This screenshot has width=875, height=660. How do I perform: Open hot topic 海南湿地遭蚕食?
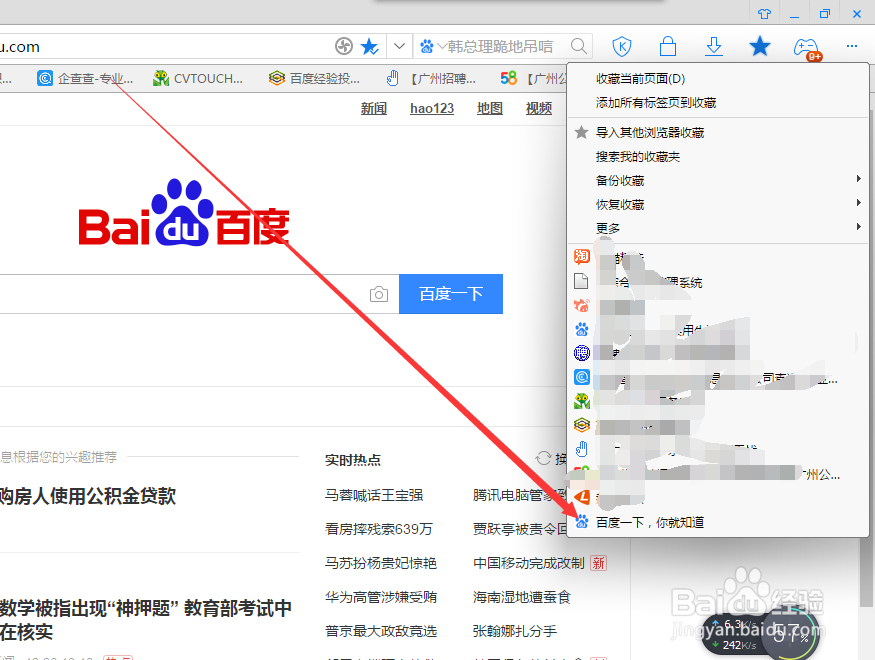(522, 598)
